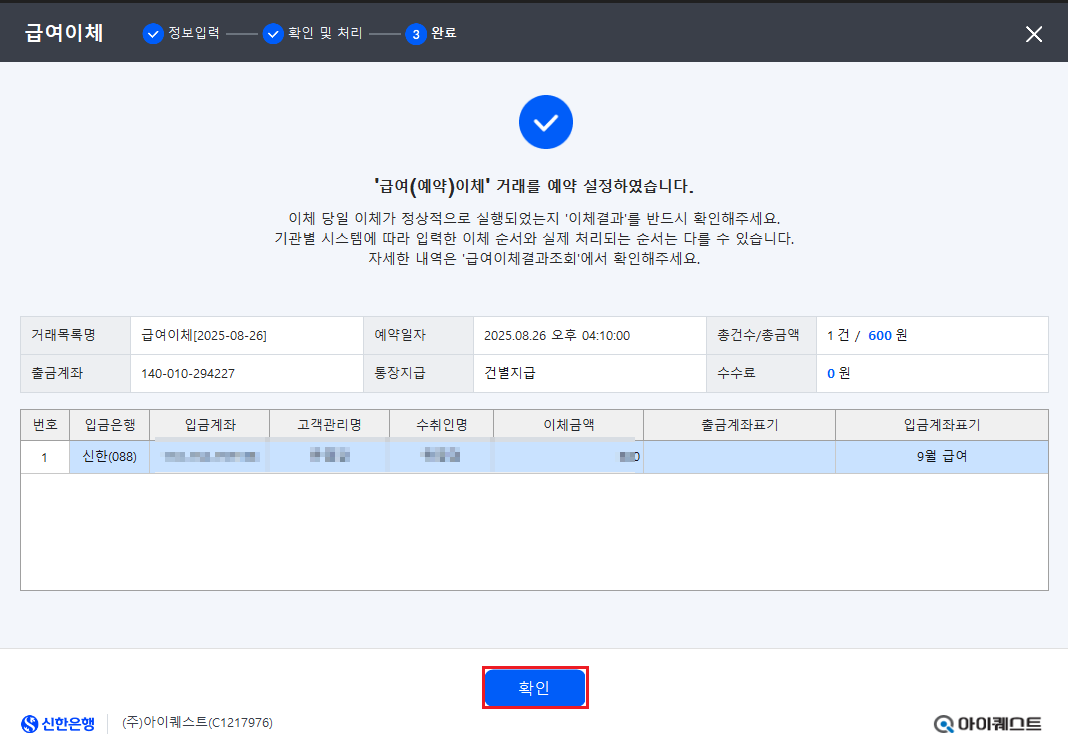Click the 확인 및 처리 step checkmark icon
1068x746 pixels.
pos(273,34)
